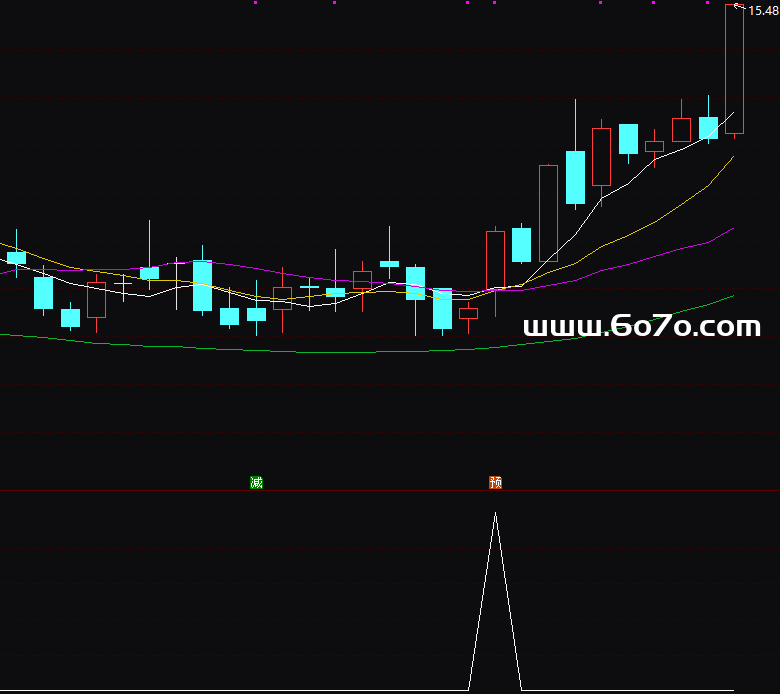780x694 pixels.
Task: Click the peak of the white indicator spike
Action: [495, 514]
